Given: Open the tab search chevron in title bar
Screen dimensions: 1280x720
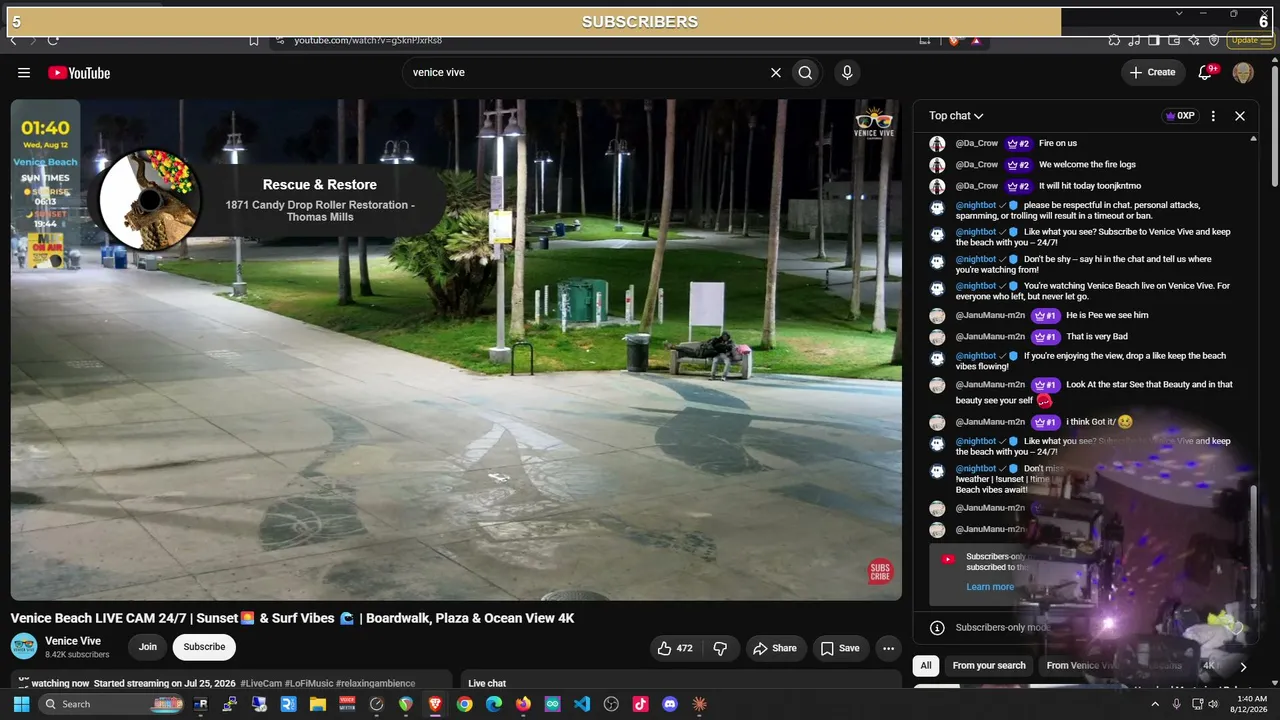Looking at the screenshot, I should [1179, 14].
